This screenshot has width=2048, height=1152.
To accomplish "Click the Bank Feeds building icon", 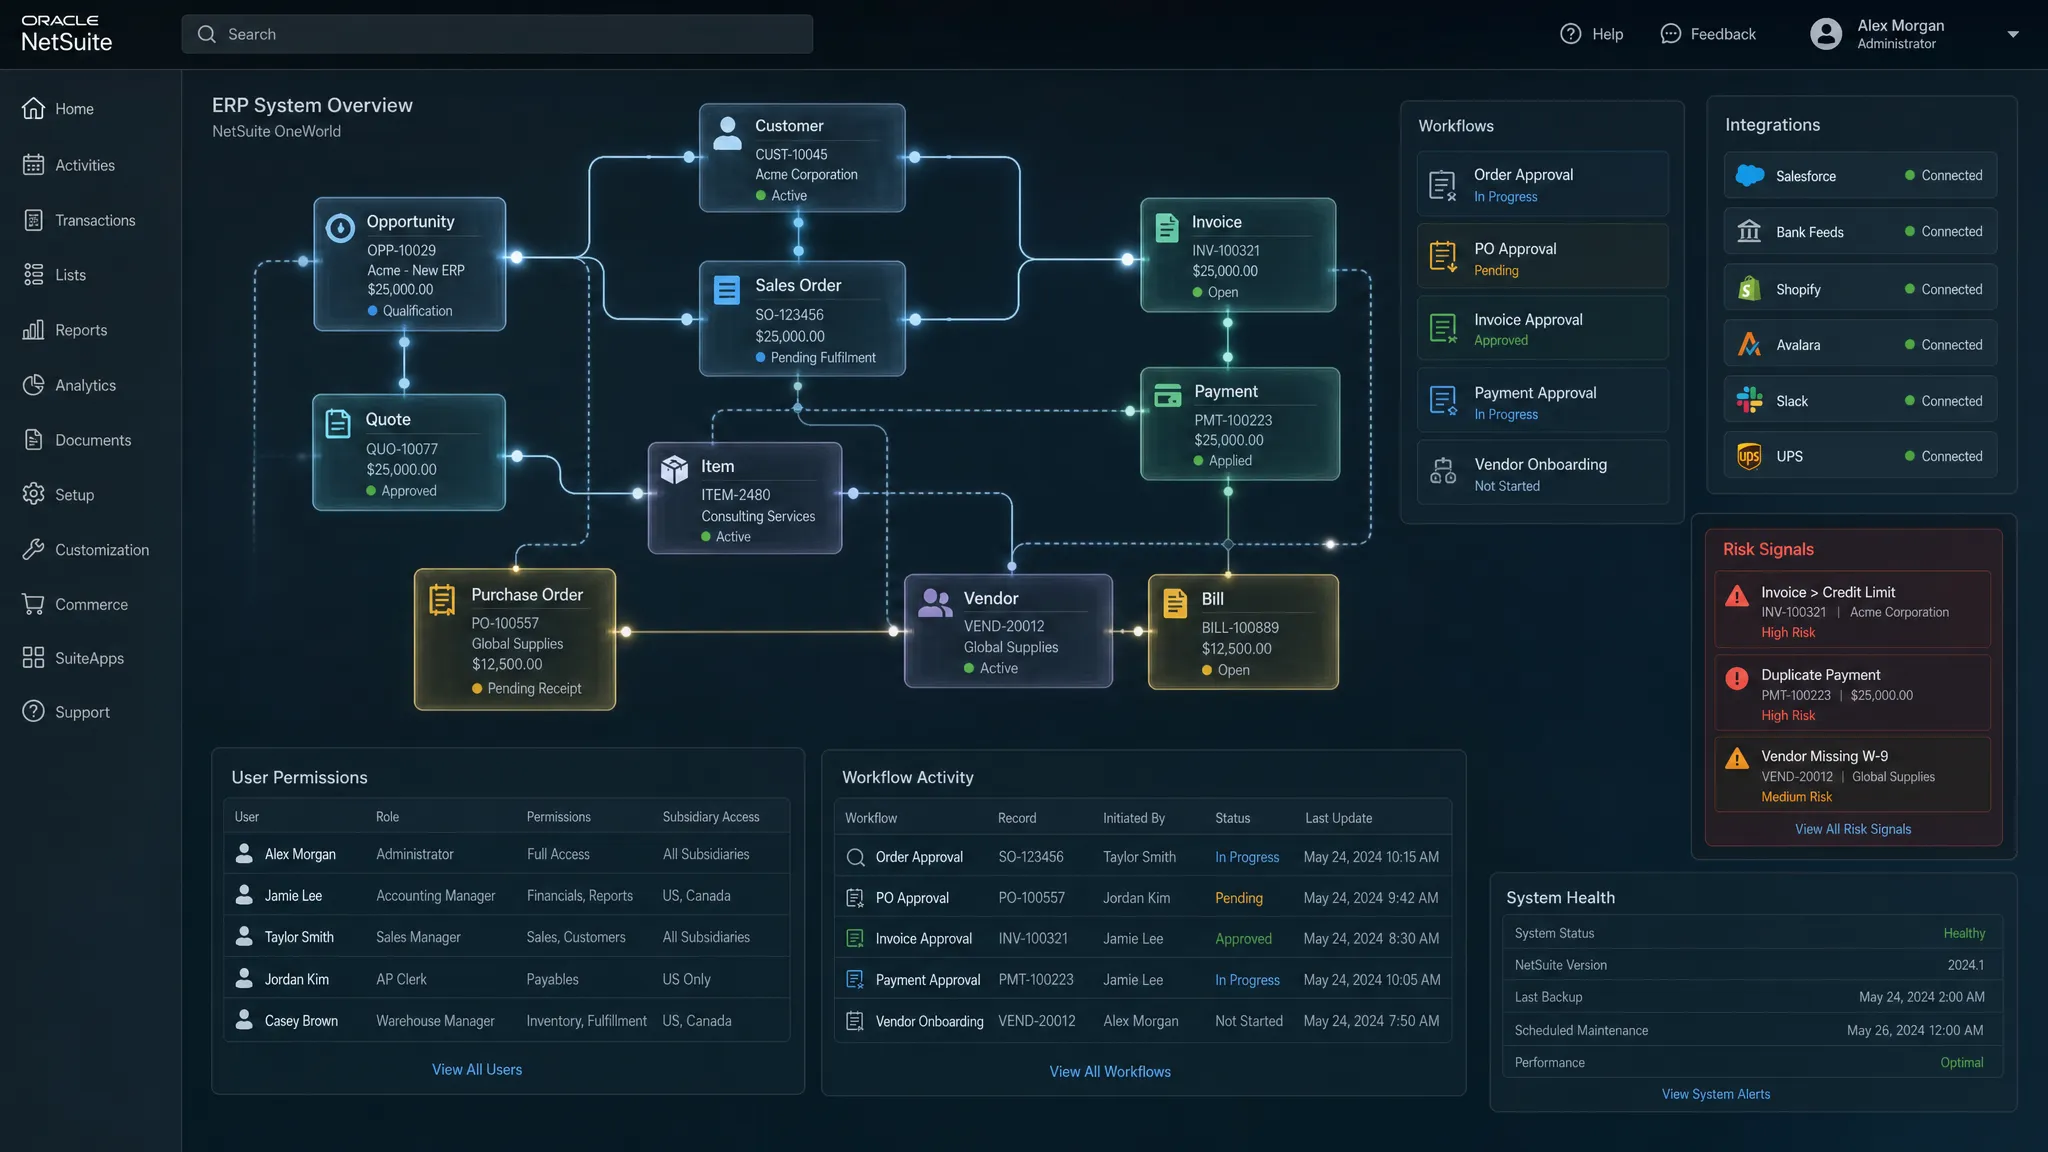I will (x=1749, y=231).
